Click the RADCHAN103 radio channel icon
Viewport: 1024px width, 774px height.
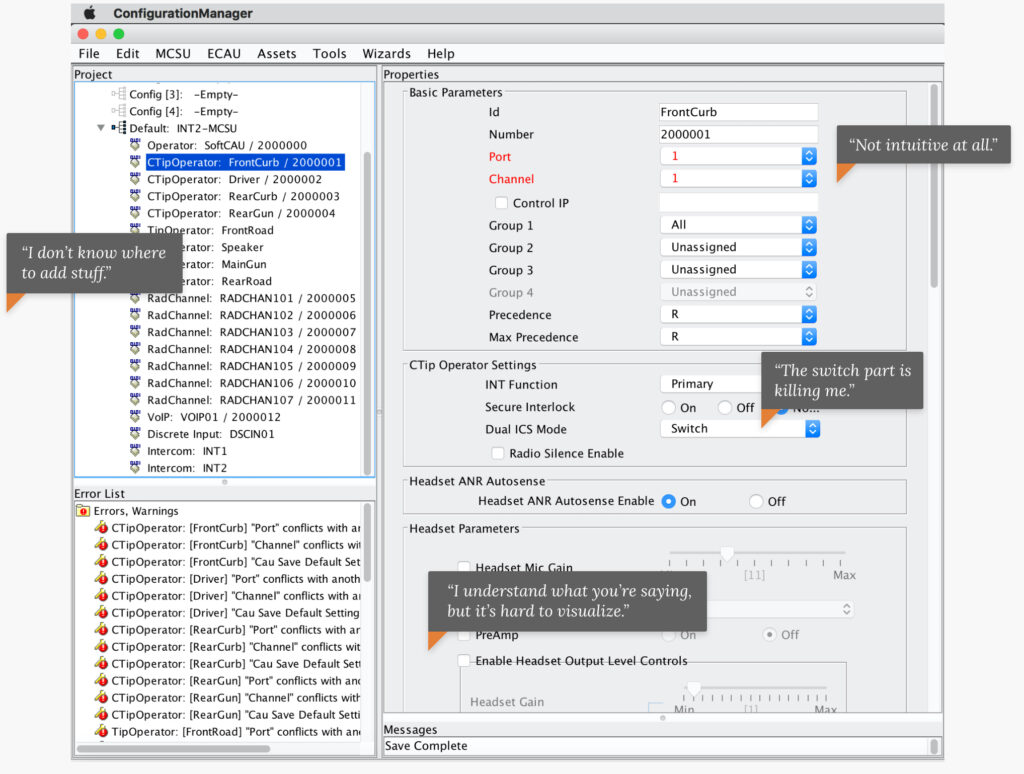(x=135, y=332)
